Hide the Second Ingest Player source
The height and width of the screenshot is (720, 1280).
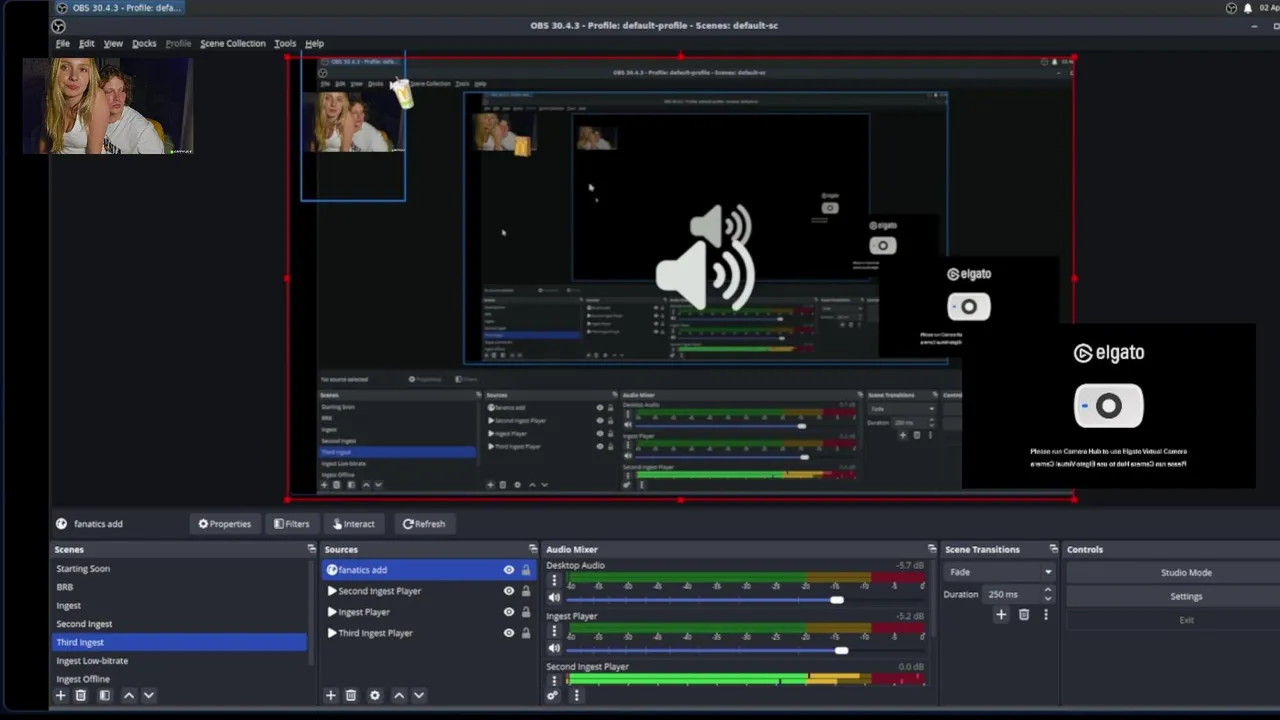coord(509,591)
